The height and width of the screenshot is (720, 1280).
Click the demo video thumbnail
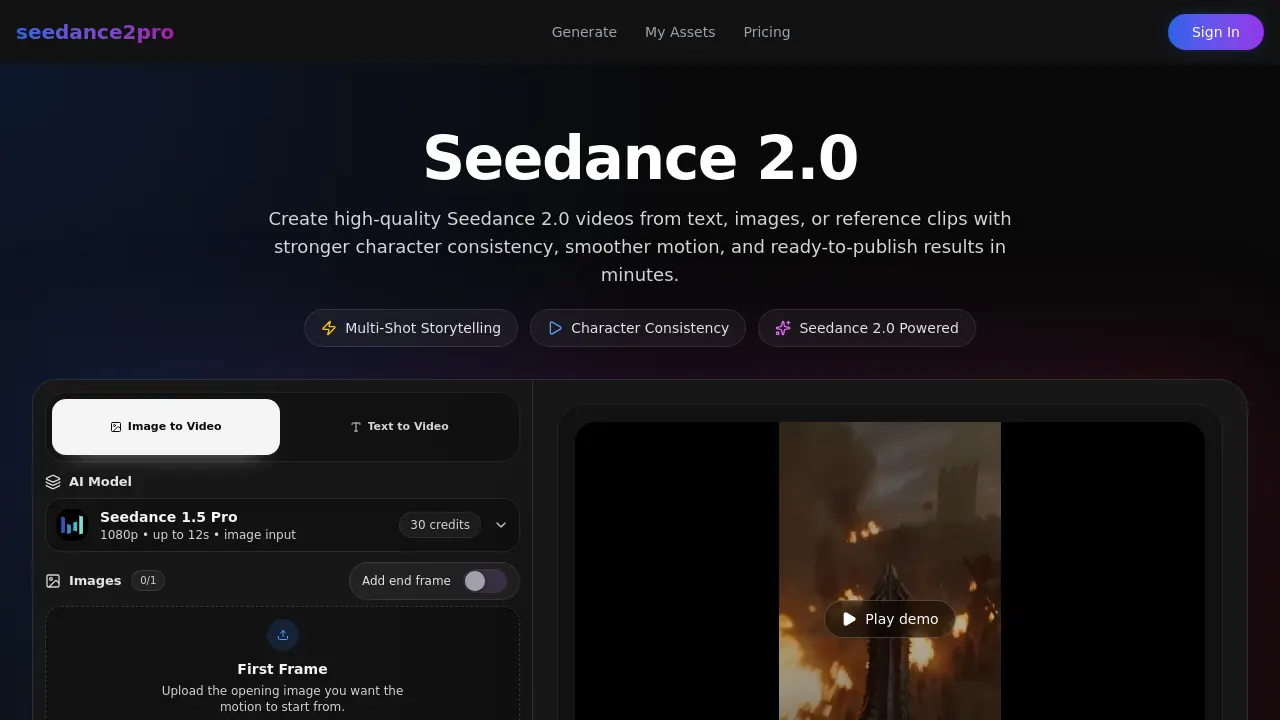pyautogui.click(x=890, y=571)
